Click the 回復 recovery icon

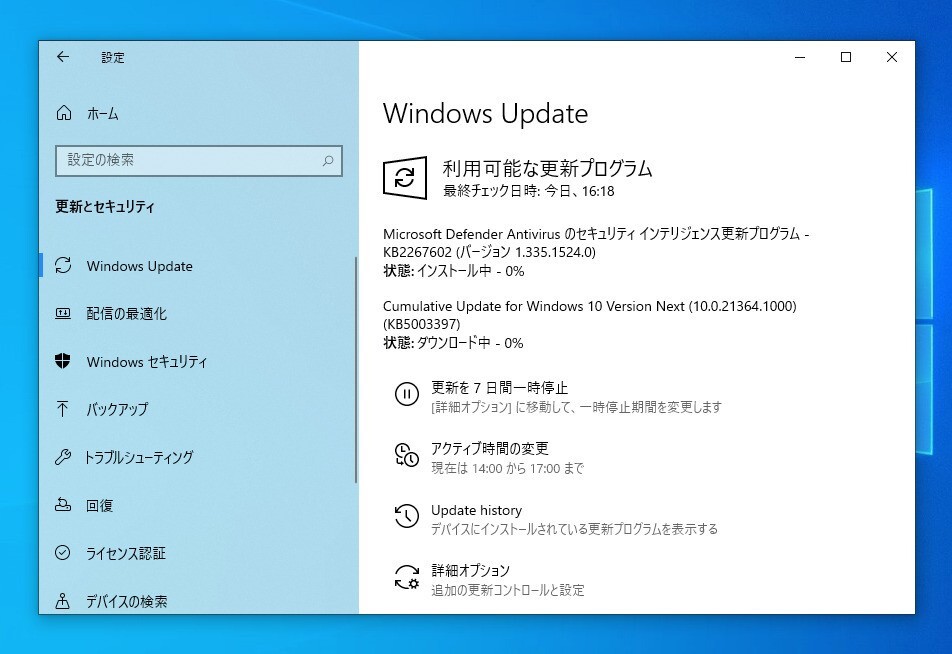point(63,505)
